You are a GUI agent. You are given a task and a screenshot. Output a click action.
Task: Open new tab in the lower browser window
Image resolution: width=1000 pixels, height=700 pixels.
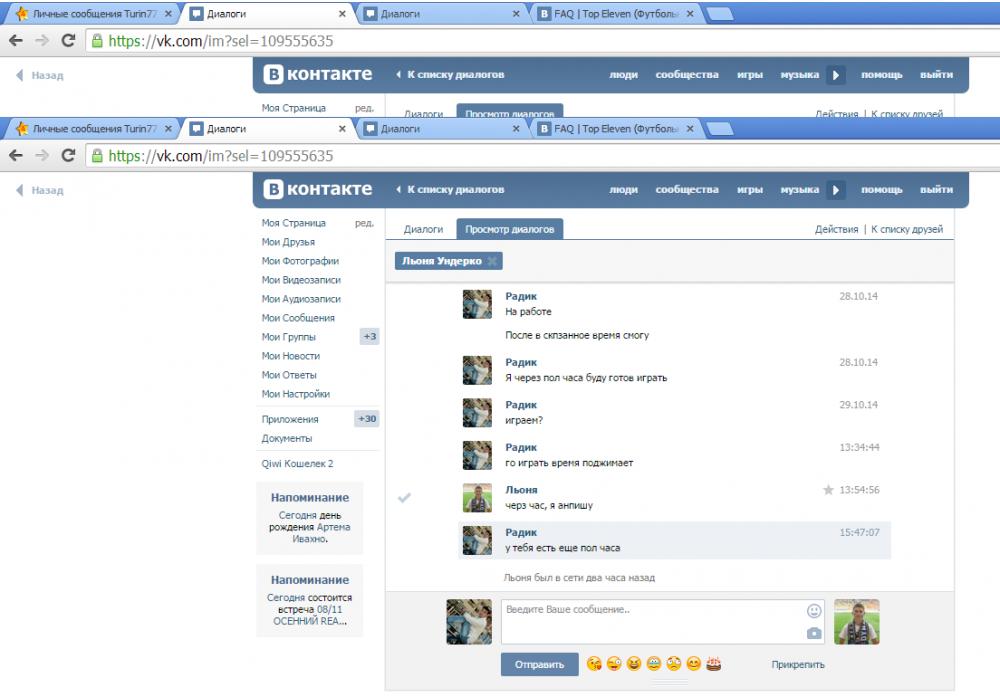[x=721, y=129]
